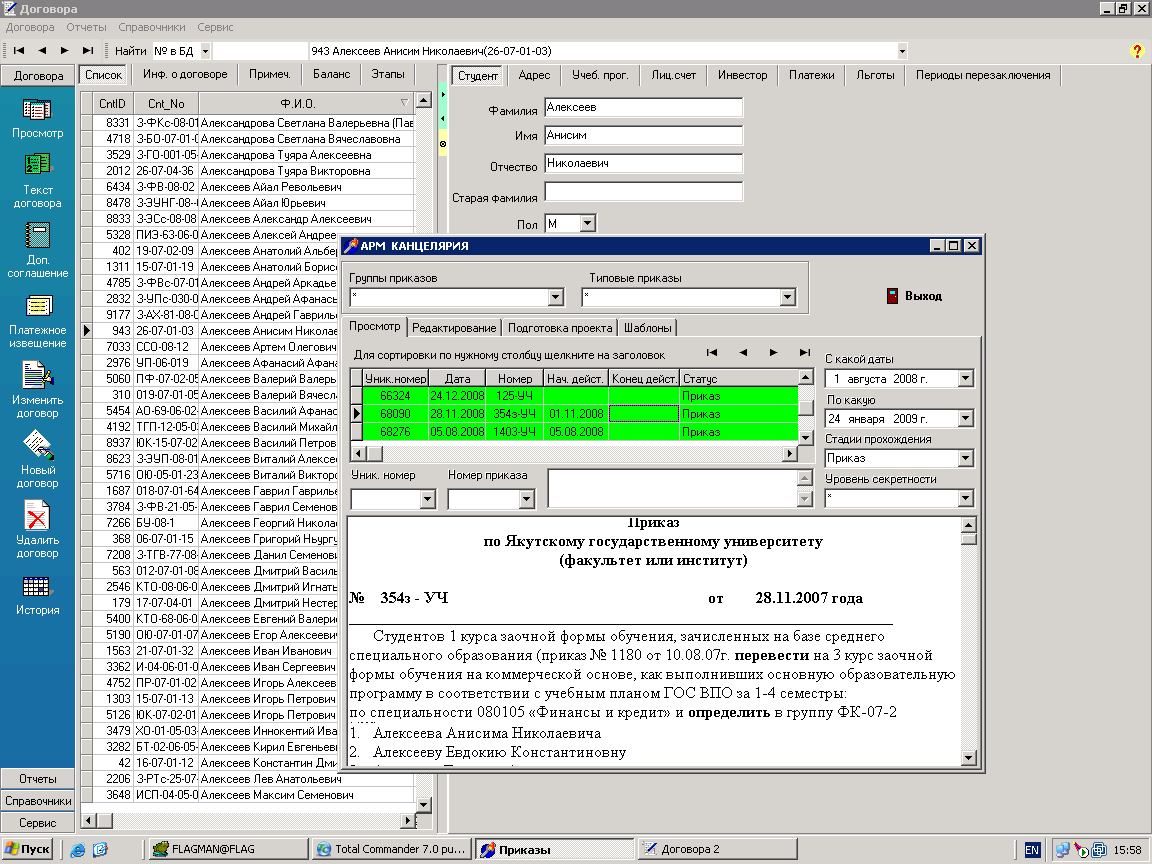This screenshot has height=864, width=1152.
Task: Switch to the Адрес tab
Action: tap(534, 75)
